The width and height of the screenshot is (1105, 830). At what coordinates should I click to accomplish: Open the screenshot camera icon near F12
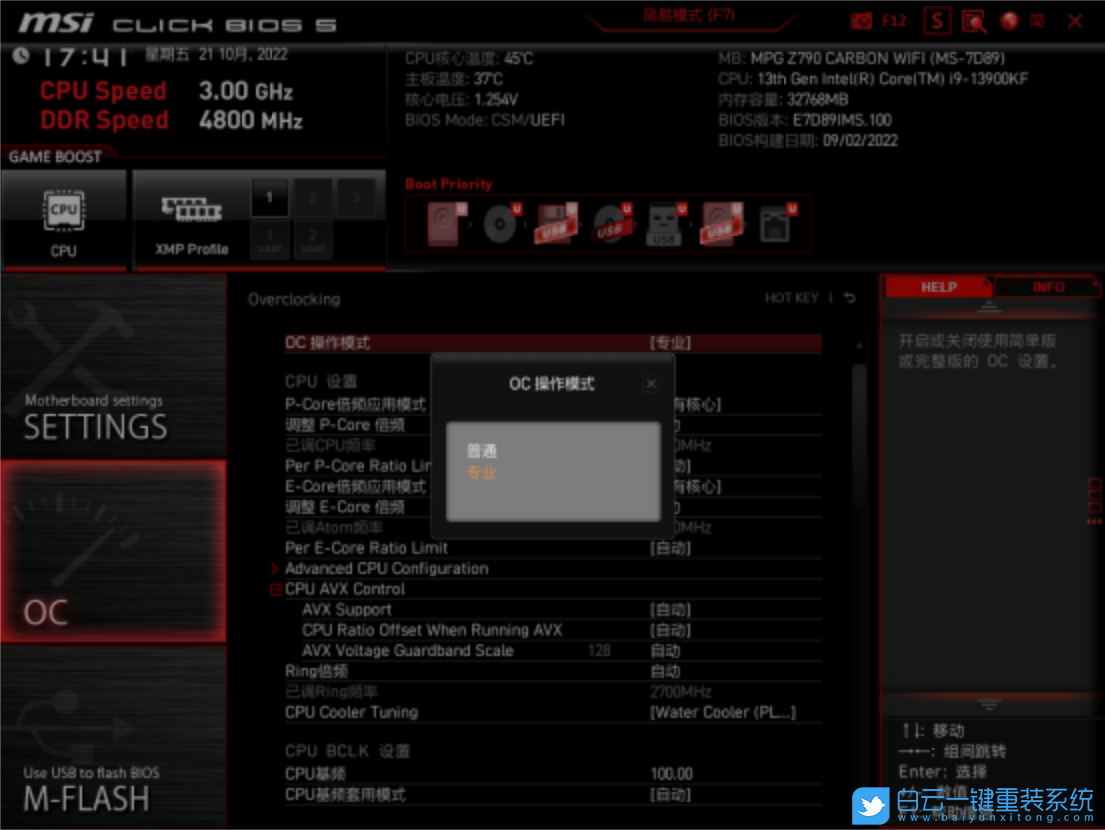862,20
